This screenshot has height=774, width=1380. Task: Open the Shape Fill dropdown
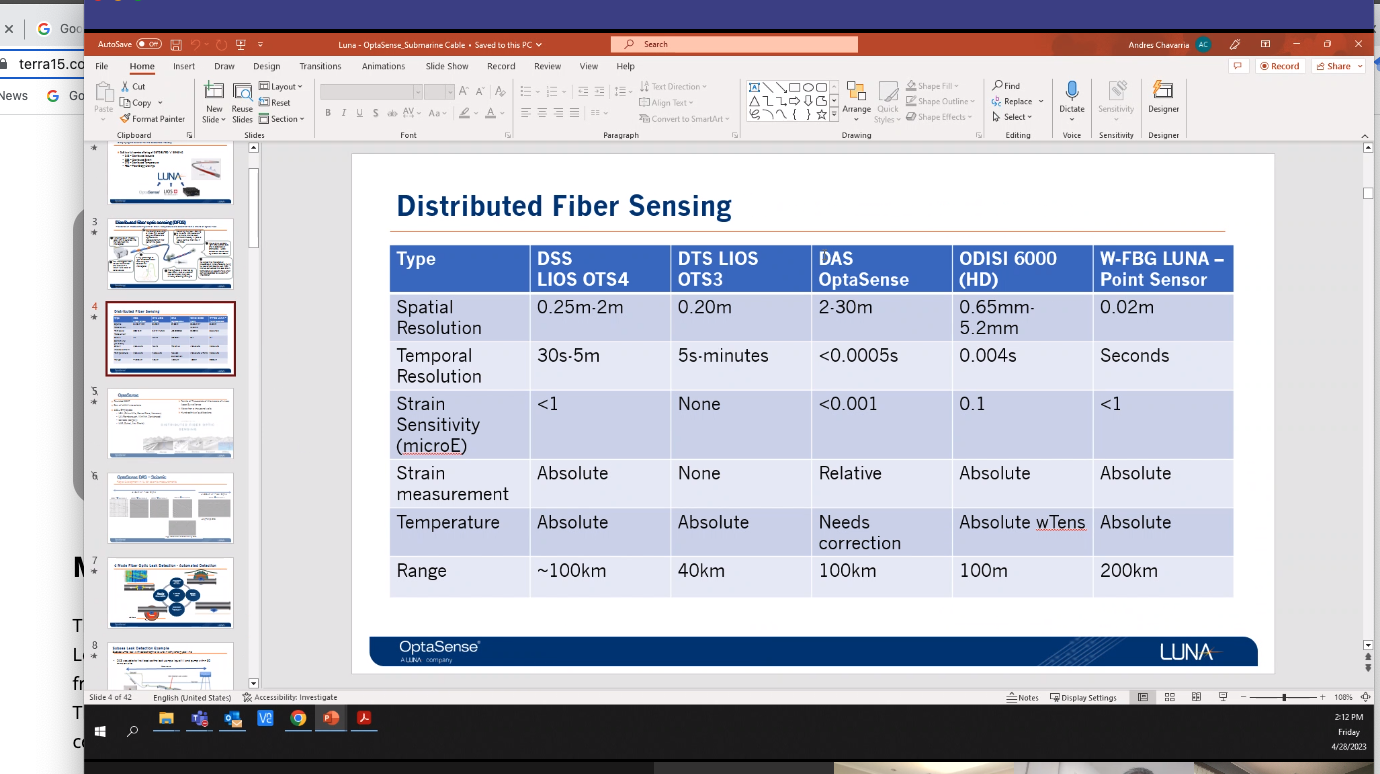pos(932,86)
